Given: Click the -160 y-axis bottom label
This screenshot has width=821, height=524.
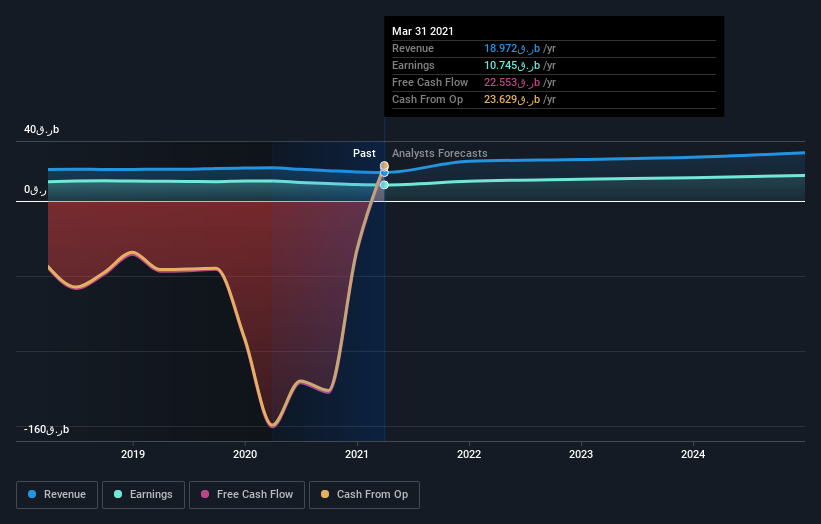Looking at the screenshot, I should click(x=46, y=429).
